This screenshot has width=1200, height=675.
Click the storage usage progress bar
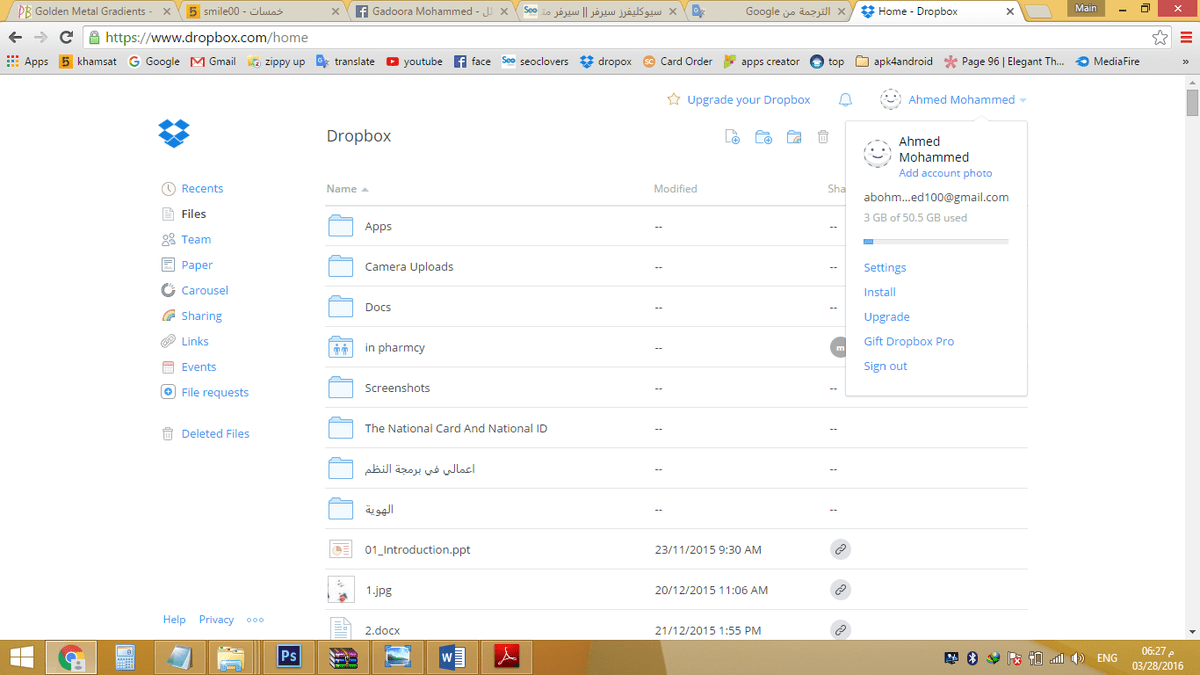click(935, 240)
